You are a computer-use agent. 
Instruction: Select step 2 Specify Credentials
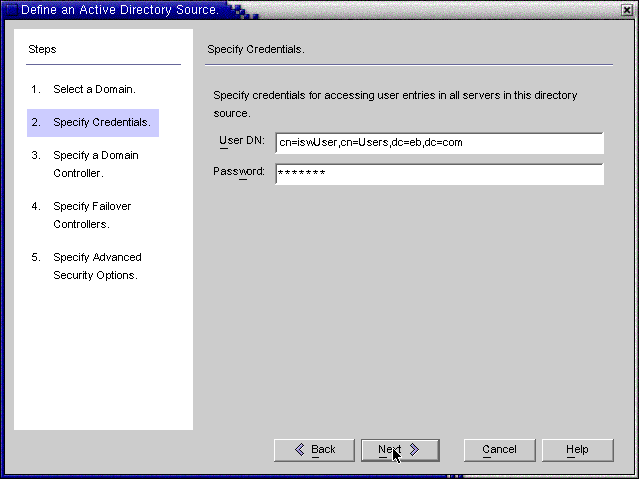[93, 123]
